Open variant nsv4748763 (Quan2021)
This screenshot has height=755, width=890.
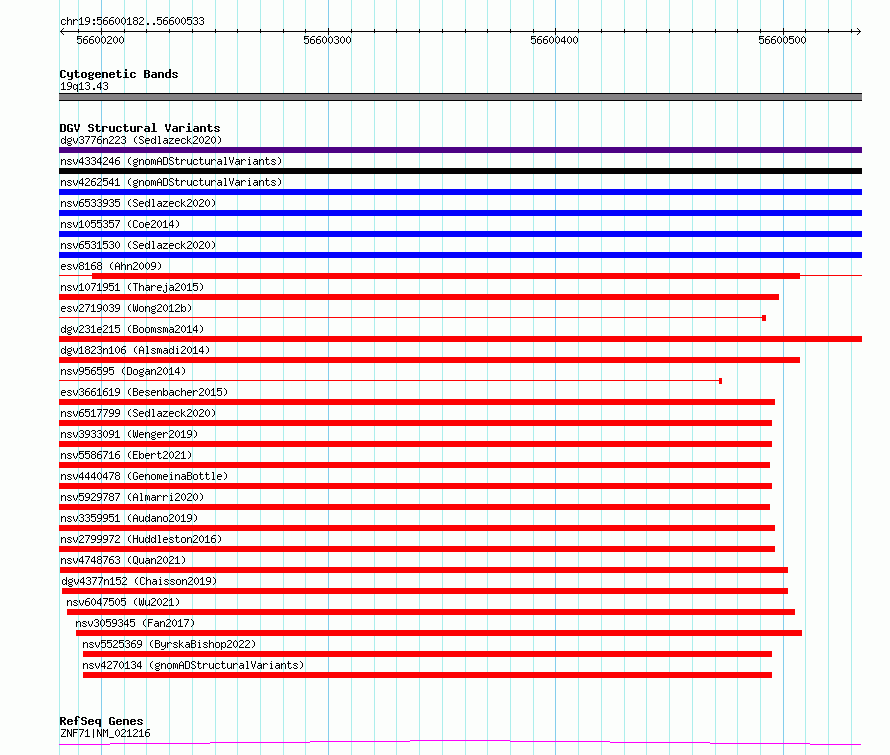tap(123, 560)
